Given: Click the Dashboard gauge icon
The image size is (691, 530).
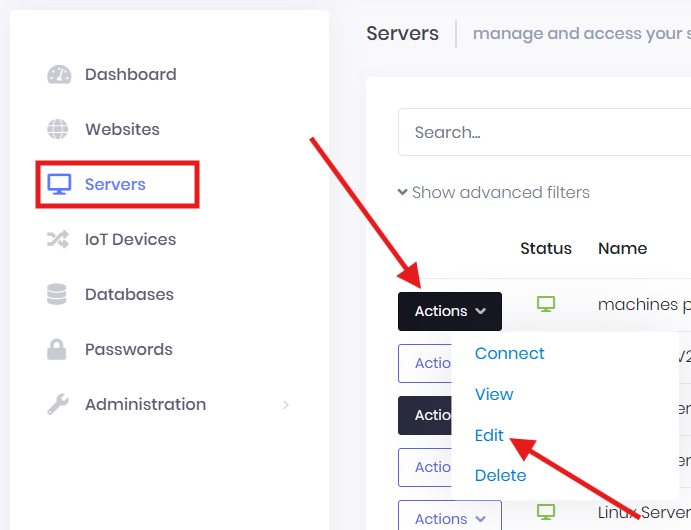Looking at the screenshot, I should [x=59, y=75].
